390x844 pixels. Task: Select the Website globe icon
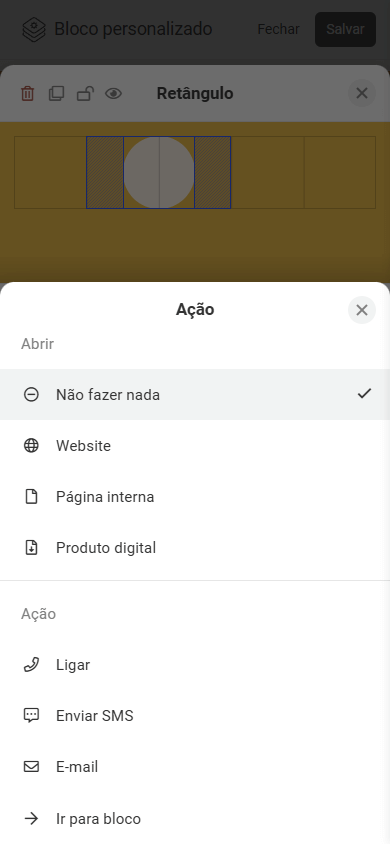pos(31,446)
